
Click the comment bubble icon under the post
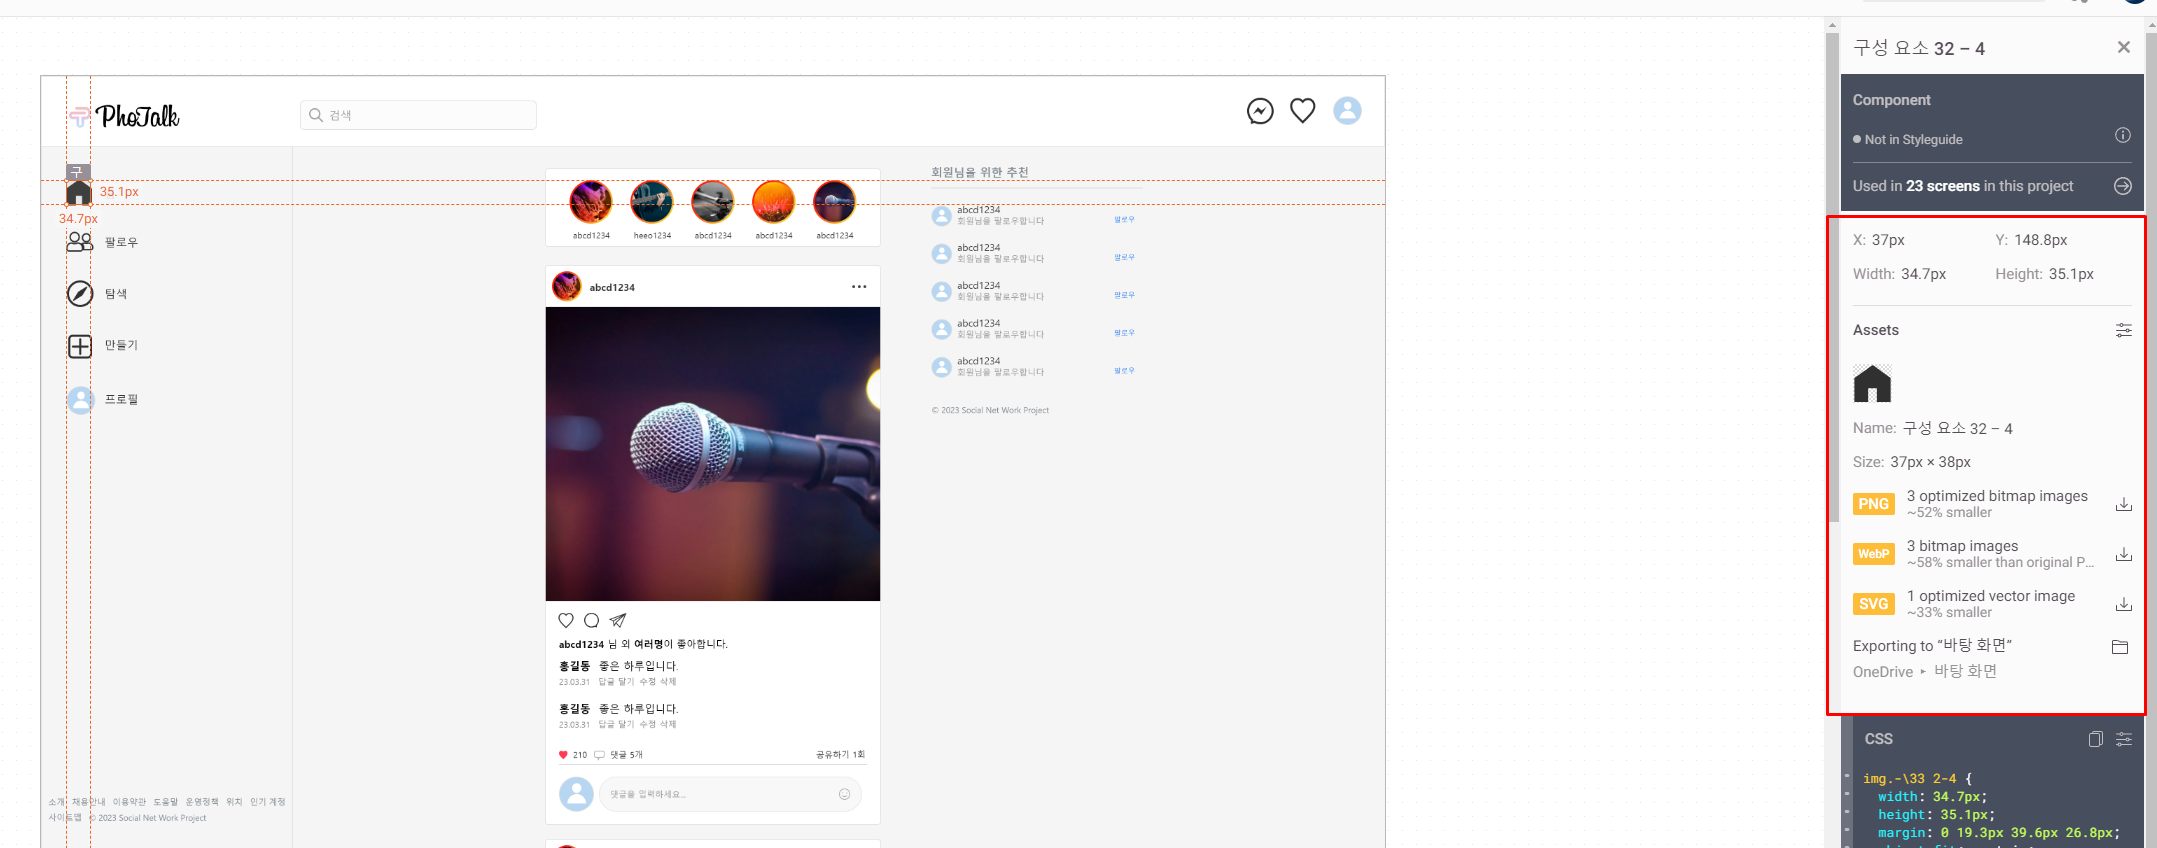592,620
